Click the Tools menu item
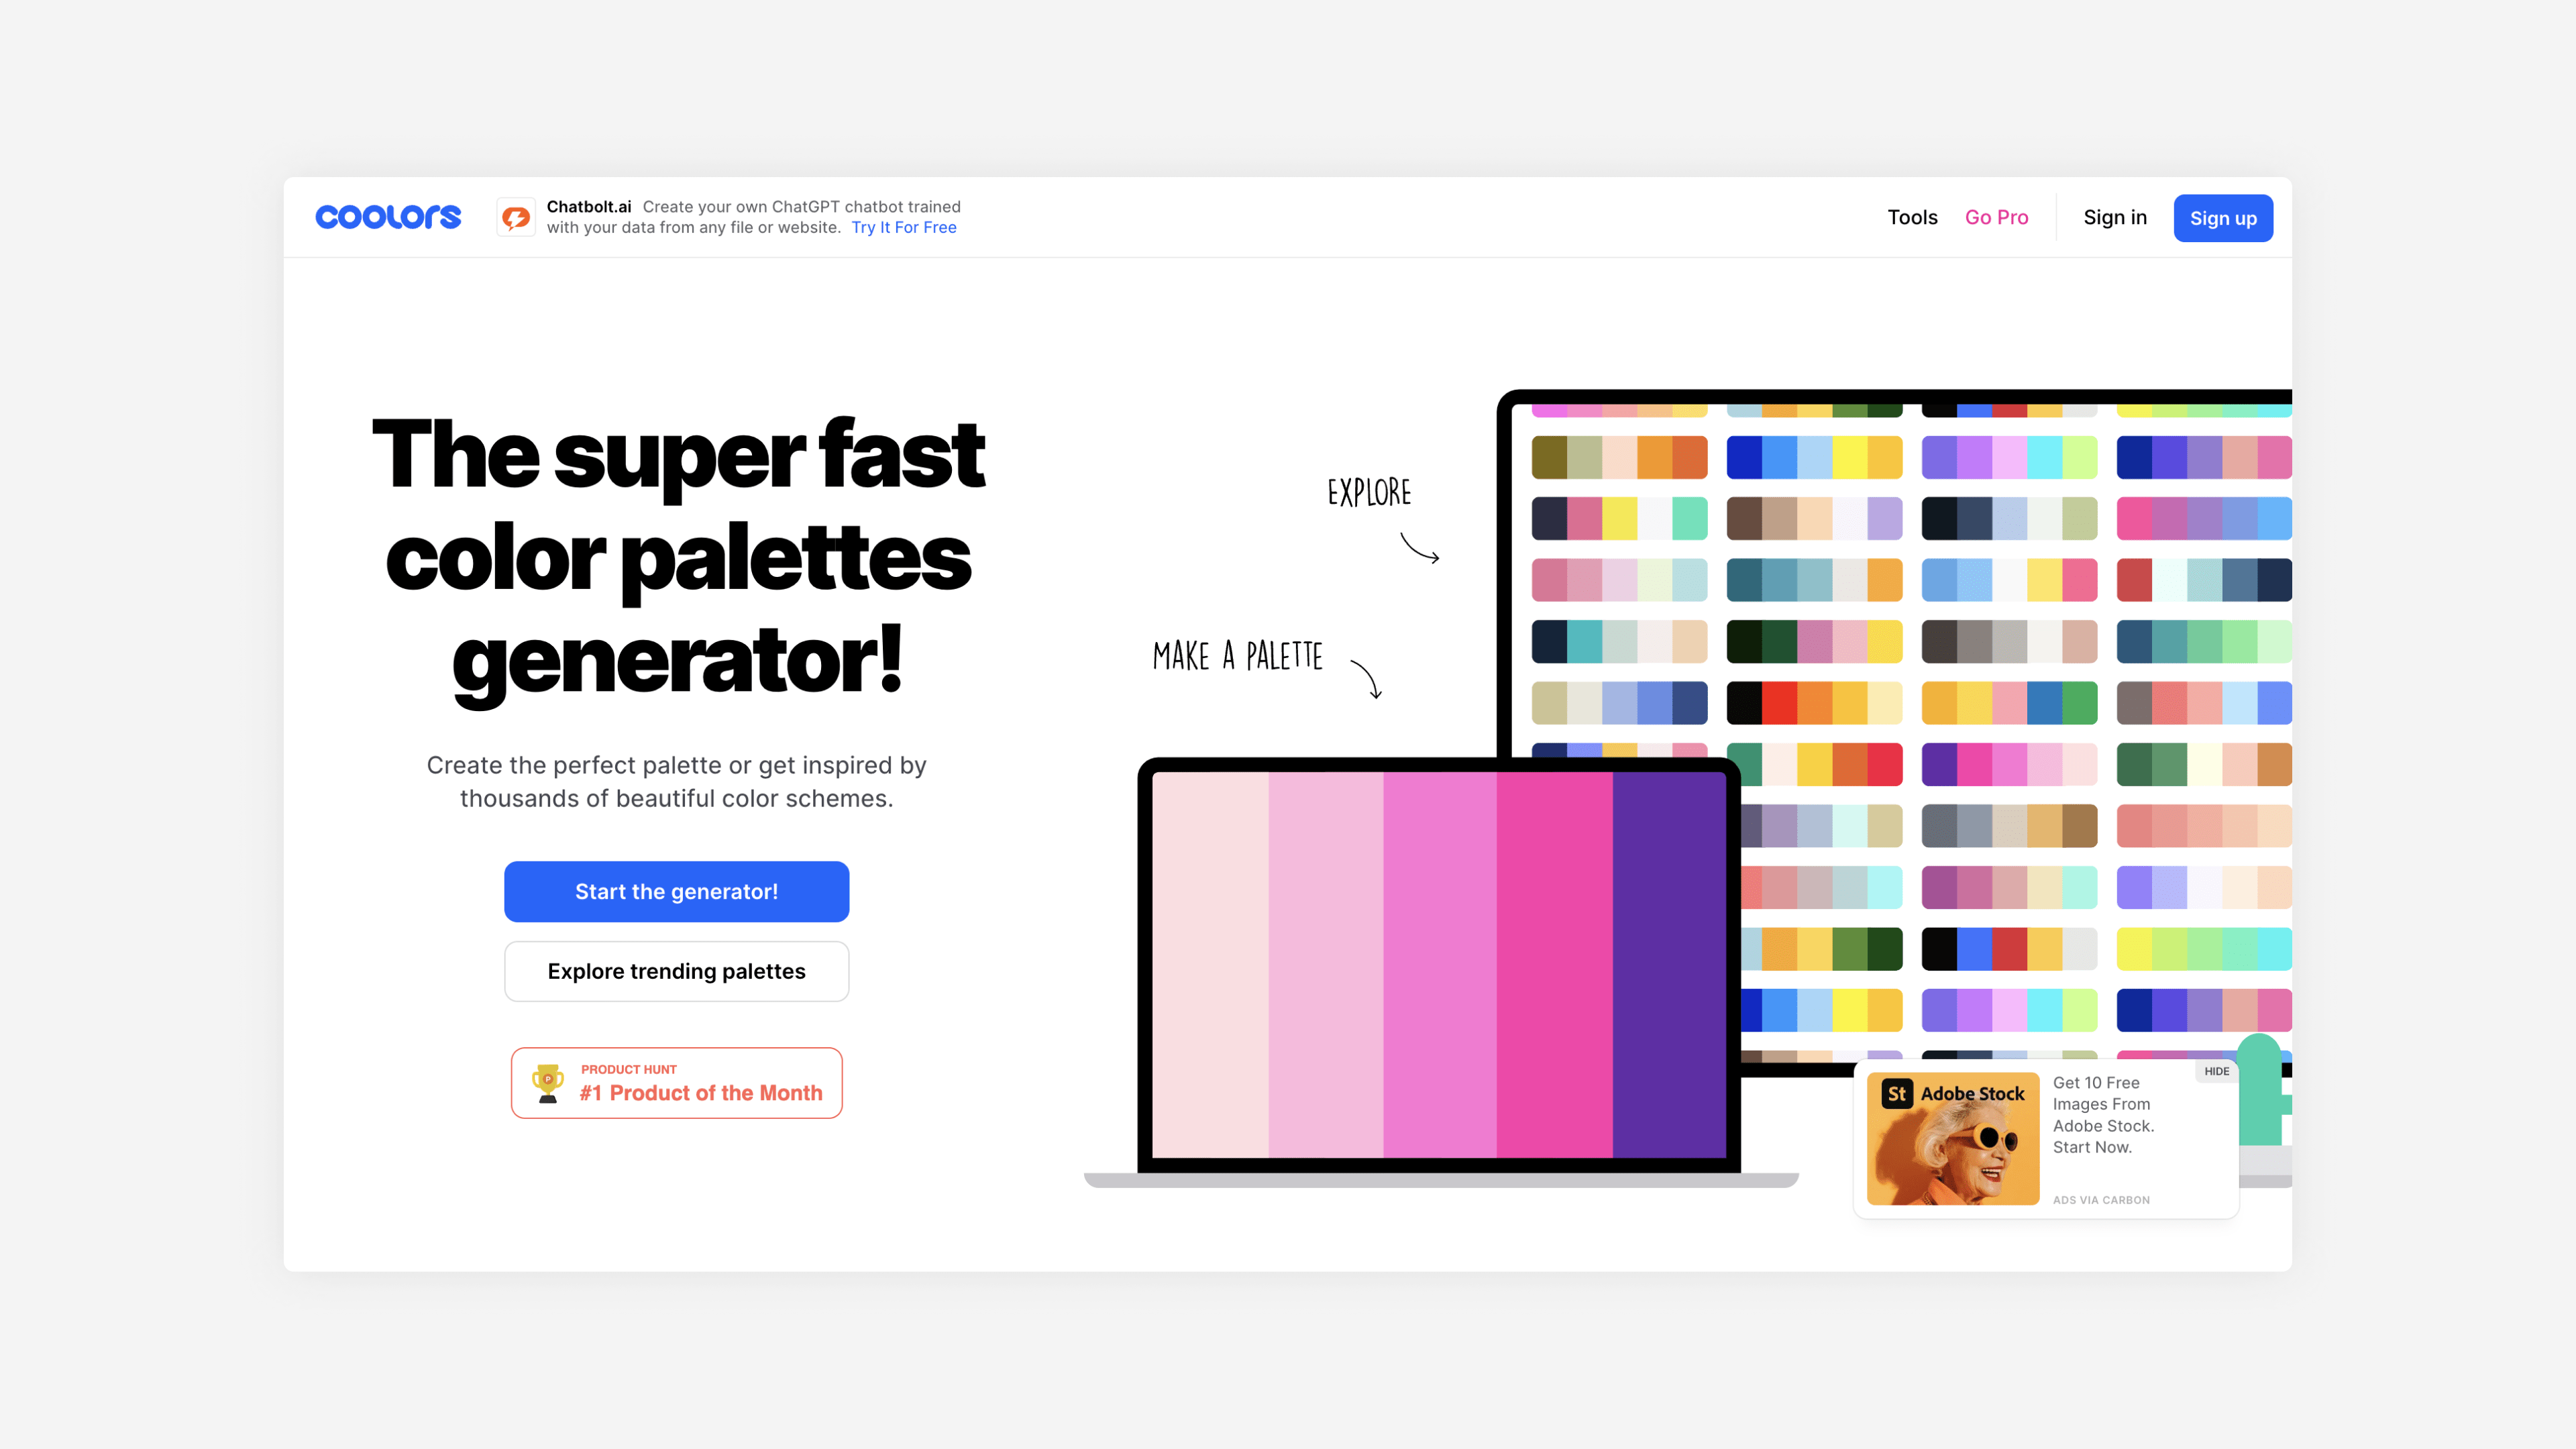2576x1449 pixels. pyautogui.click(x=1913, y=216)
